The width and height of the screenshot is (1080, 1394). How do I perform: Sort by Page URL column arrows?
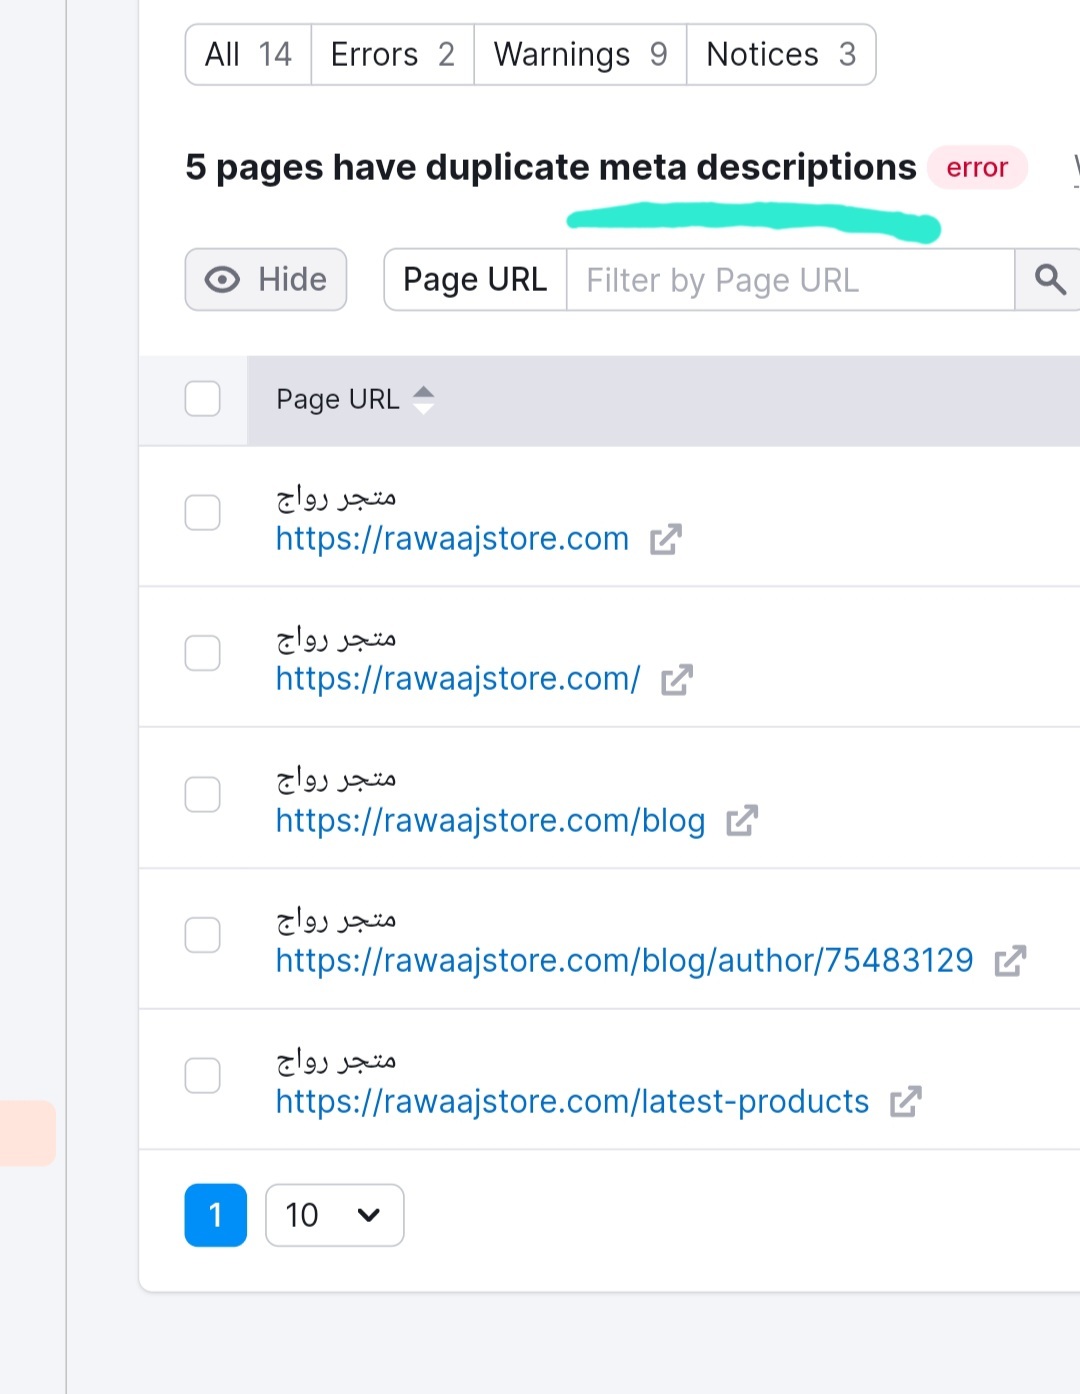coord(424,400)
